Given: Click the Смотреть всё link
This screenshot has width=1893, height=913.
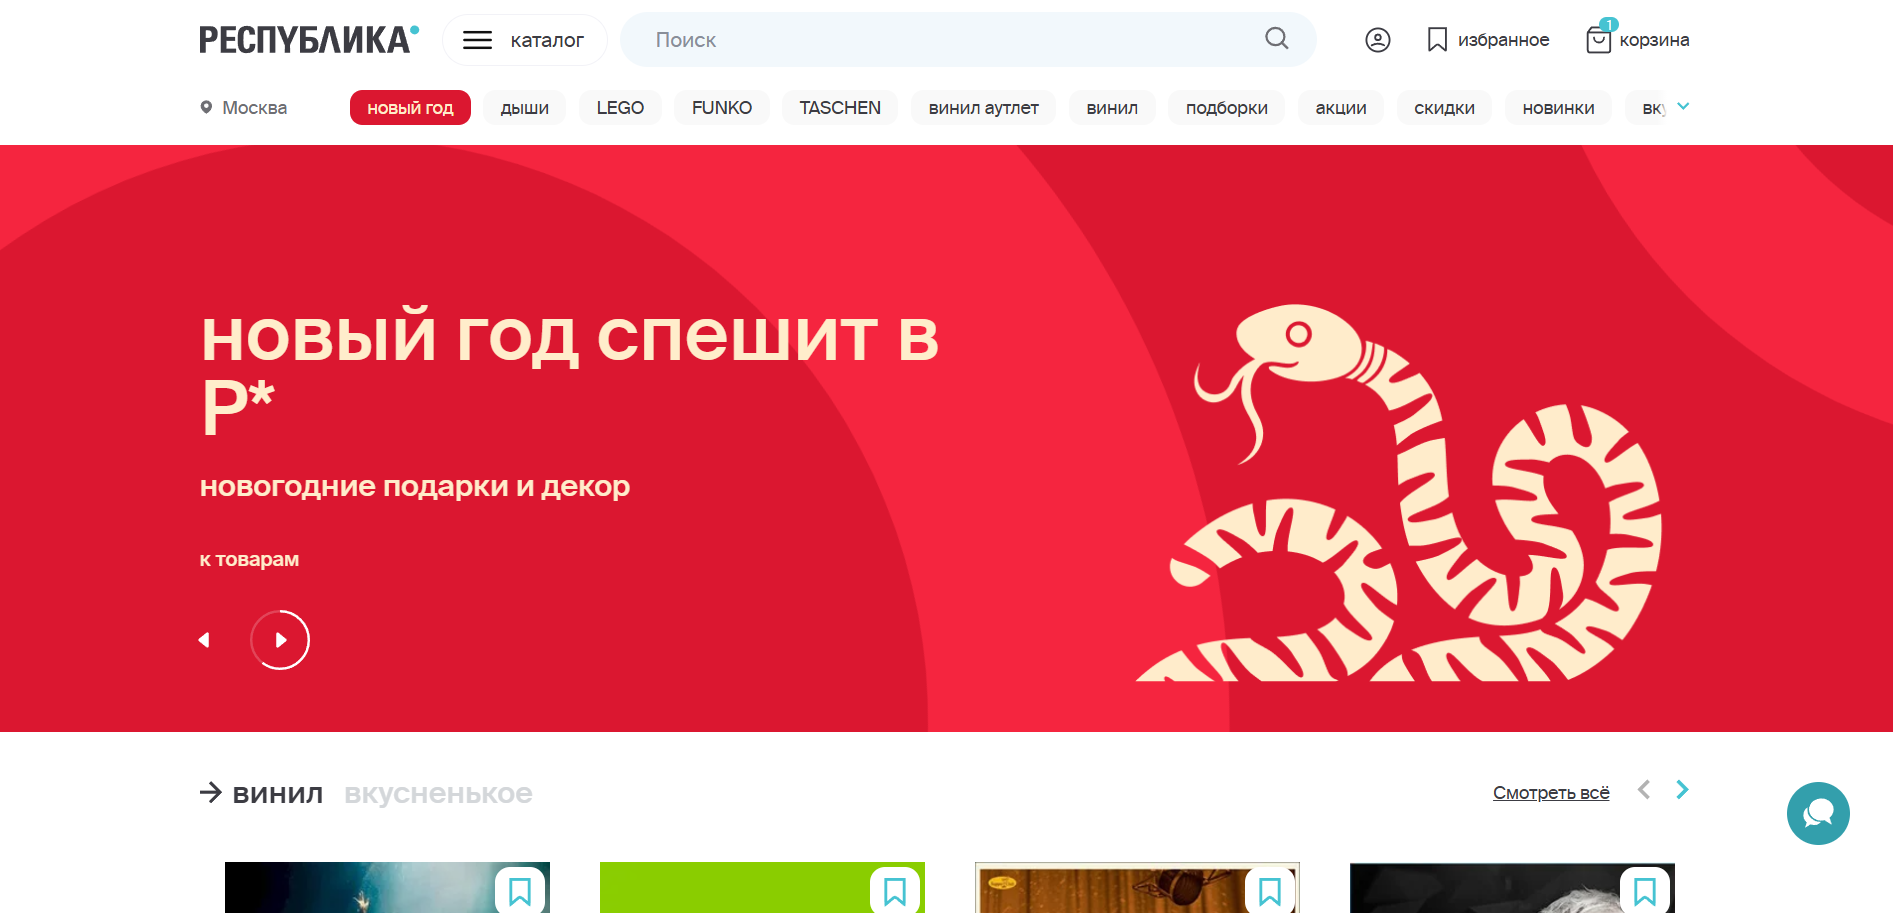Looking at the screenshot, I should pyautogui.click(x=1551, y=793).
